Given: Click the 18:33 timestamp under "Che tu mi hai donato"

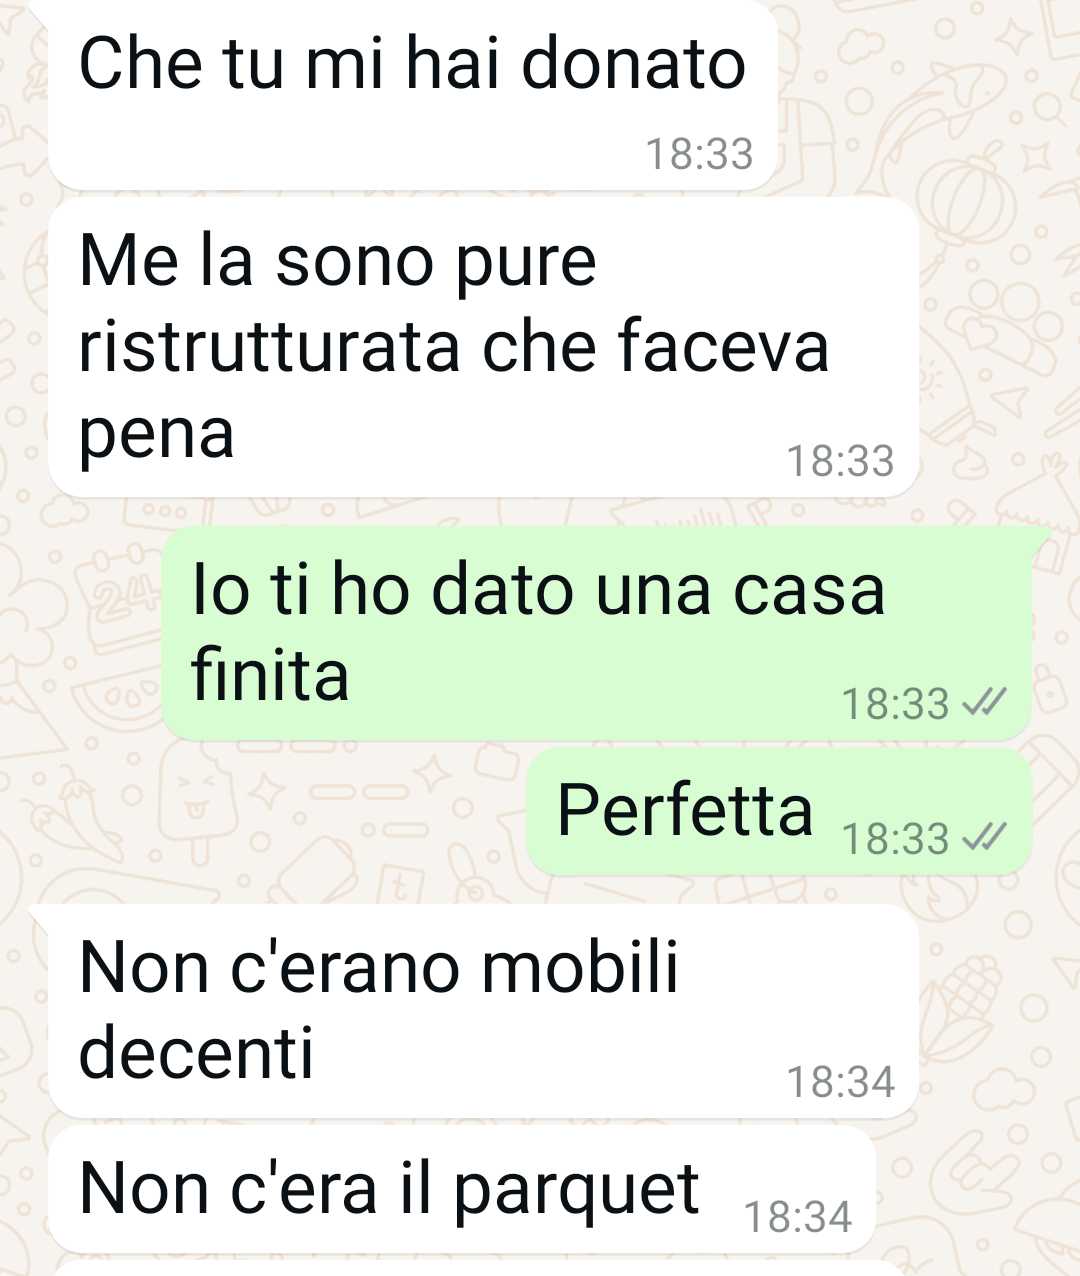Looking at the screenshot, I should [x=699, y=154].
